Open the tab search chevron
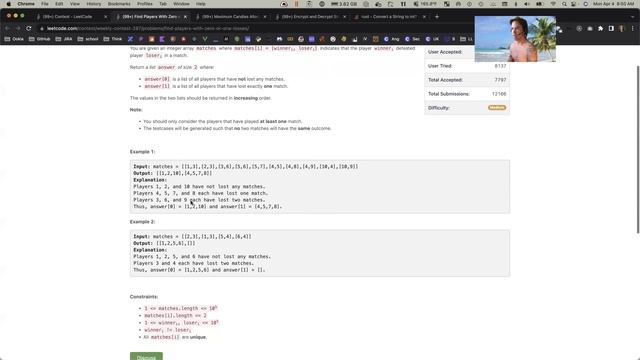This screenshot has width=640, height=360. (632, 17)
